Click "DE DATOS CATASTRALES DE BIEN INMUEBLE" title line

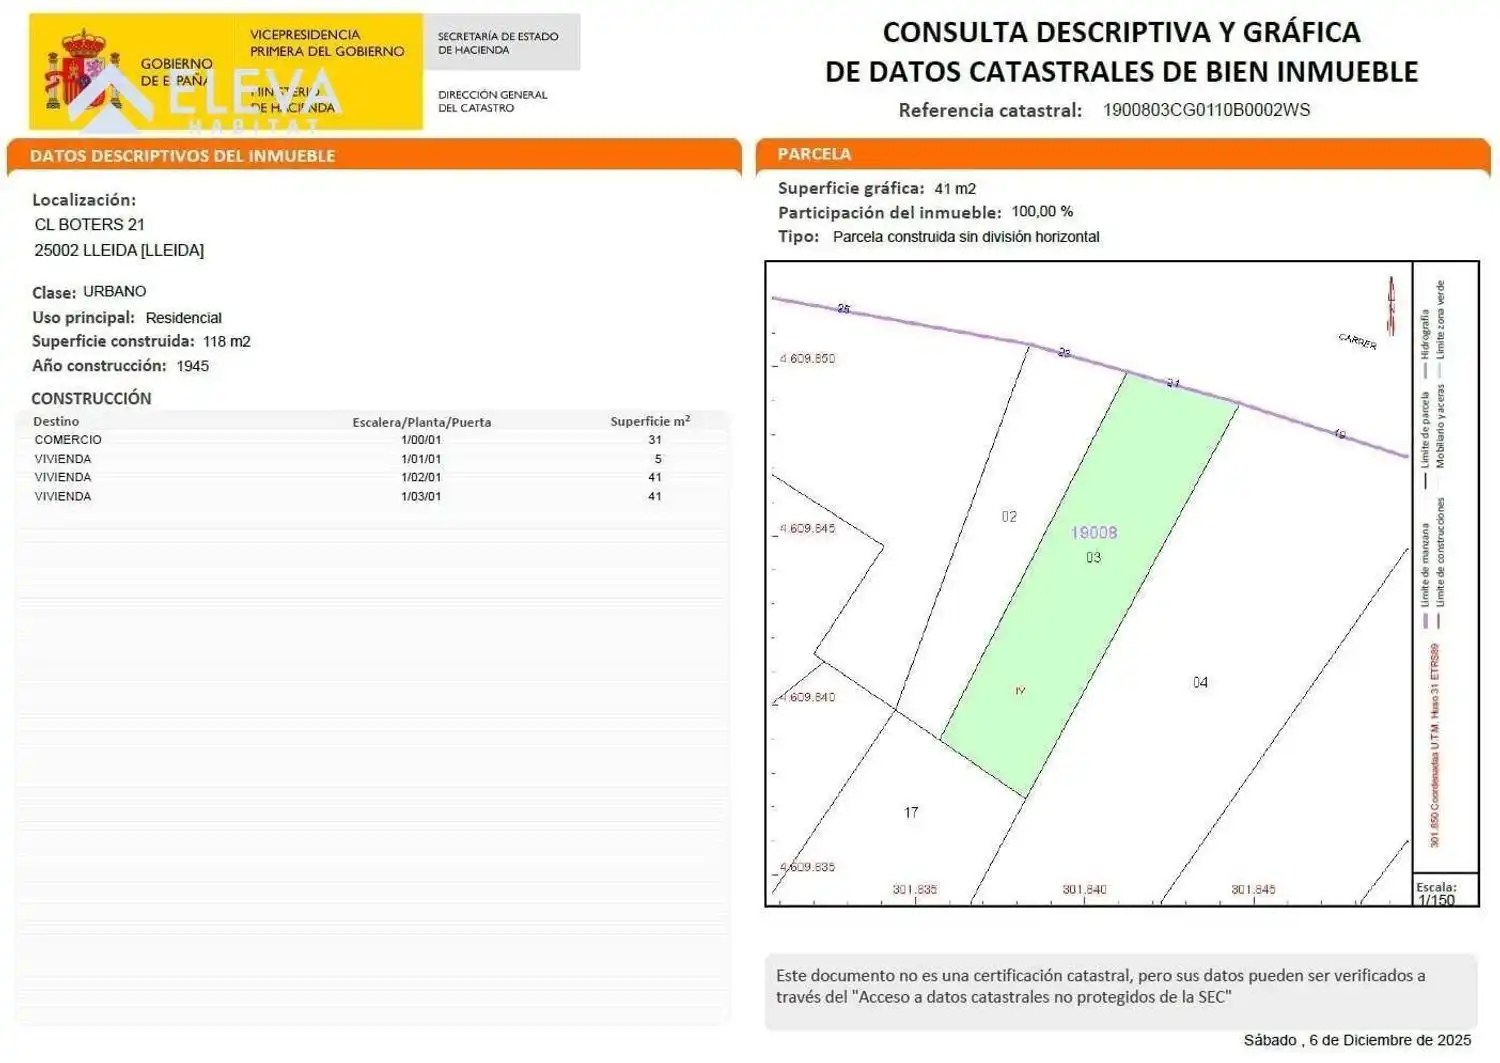point(1121,72)
